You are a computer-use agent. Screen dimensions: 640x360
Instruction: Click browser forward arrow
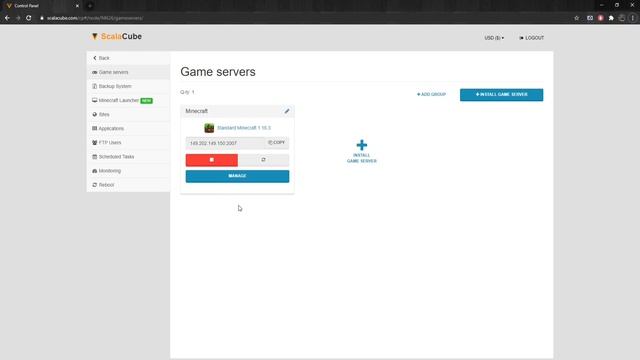(18, 18)
